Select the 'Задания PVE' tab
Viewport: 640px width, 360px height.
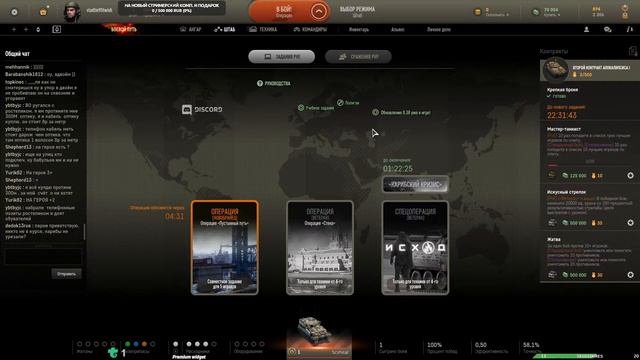point(282,57)
